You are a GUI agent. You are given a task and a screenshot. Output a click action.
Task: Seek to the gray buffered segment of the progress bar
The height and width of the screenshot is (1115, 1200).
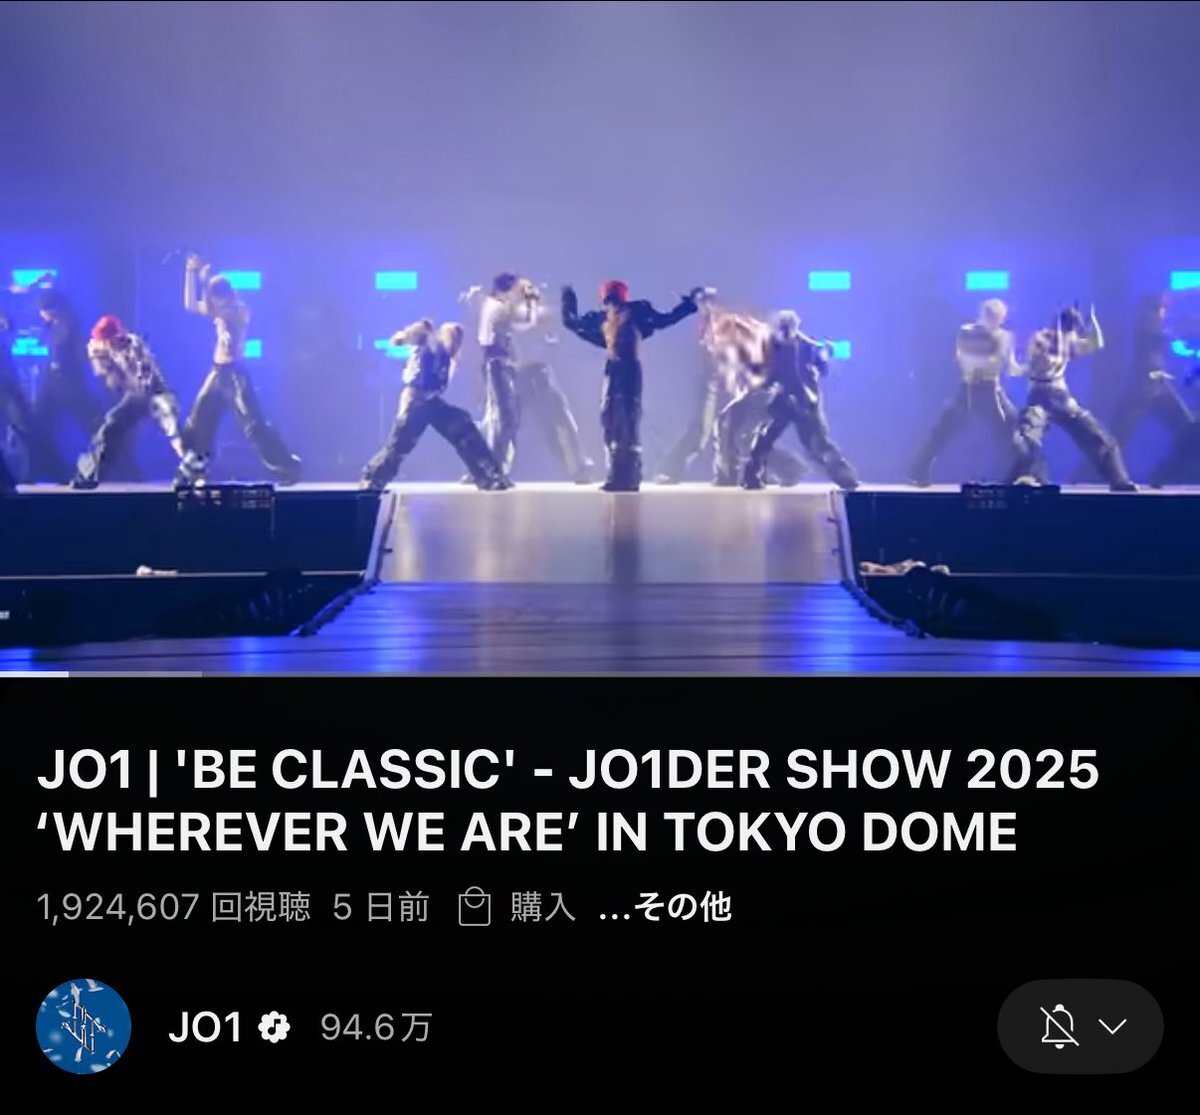(135, 674)
